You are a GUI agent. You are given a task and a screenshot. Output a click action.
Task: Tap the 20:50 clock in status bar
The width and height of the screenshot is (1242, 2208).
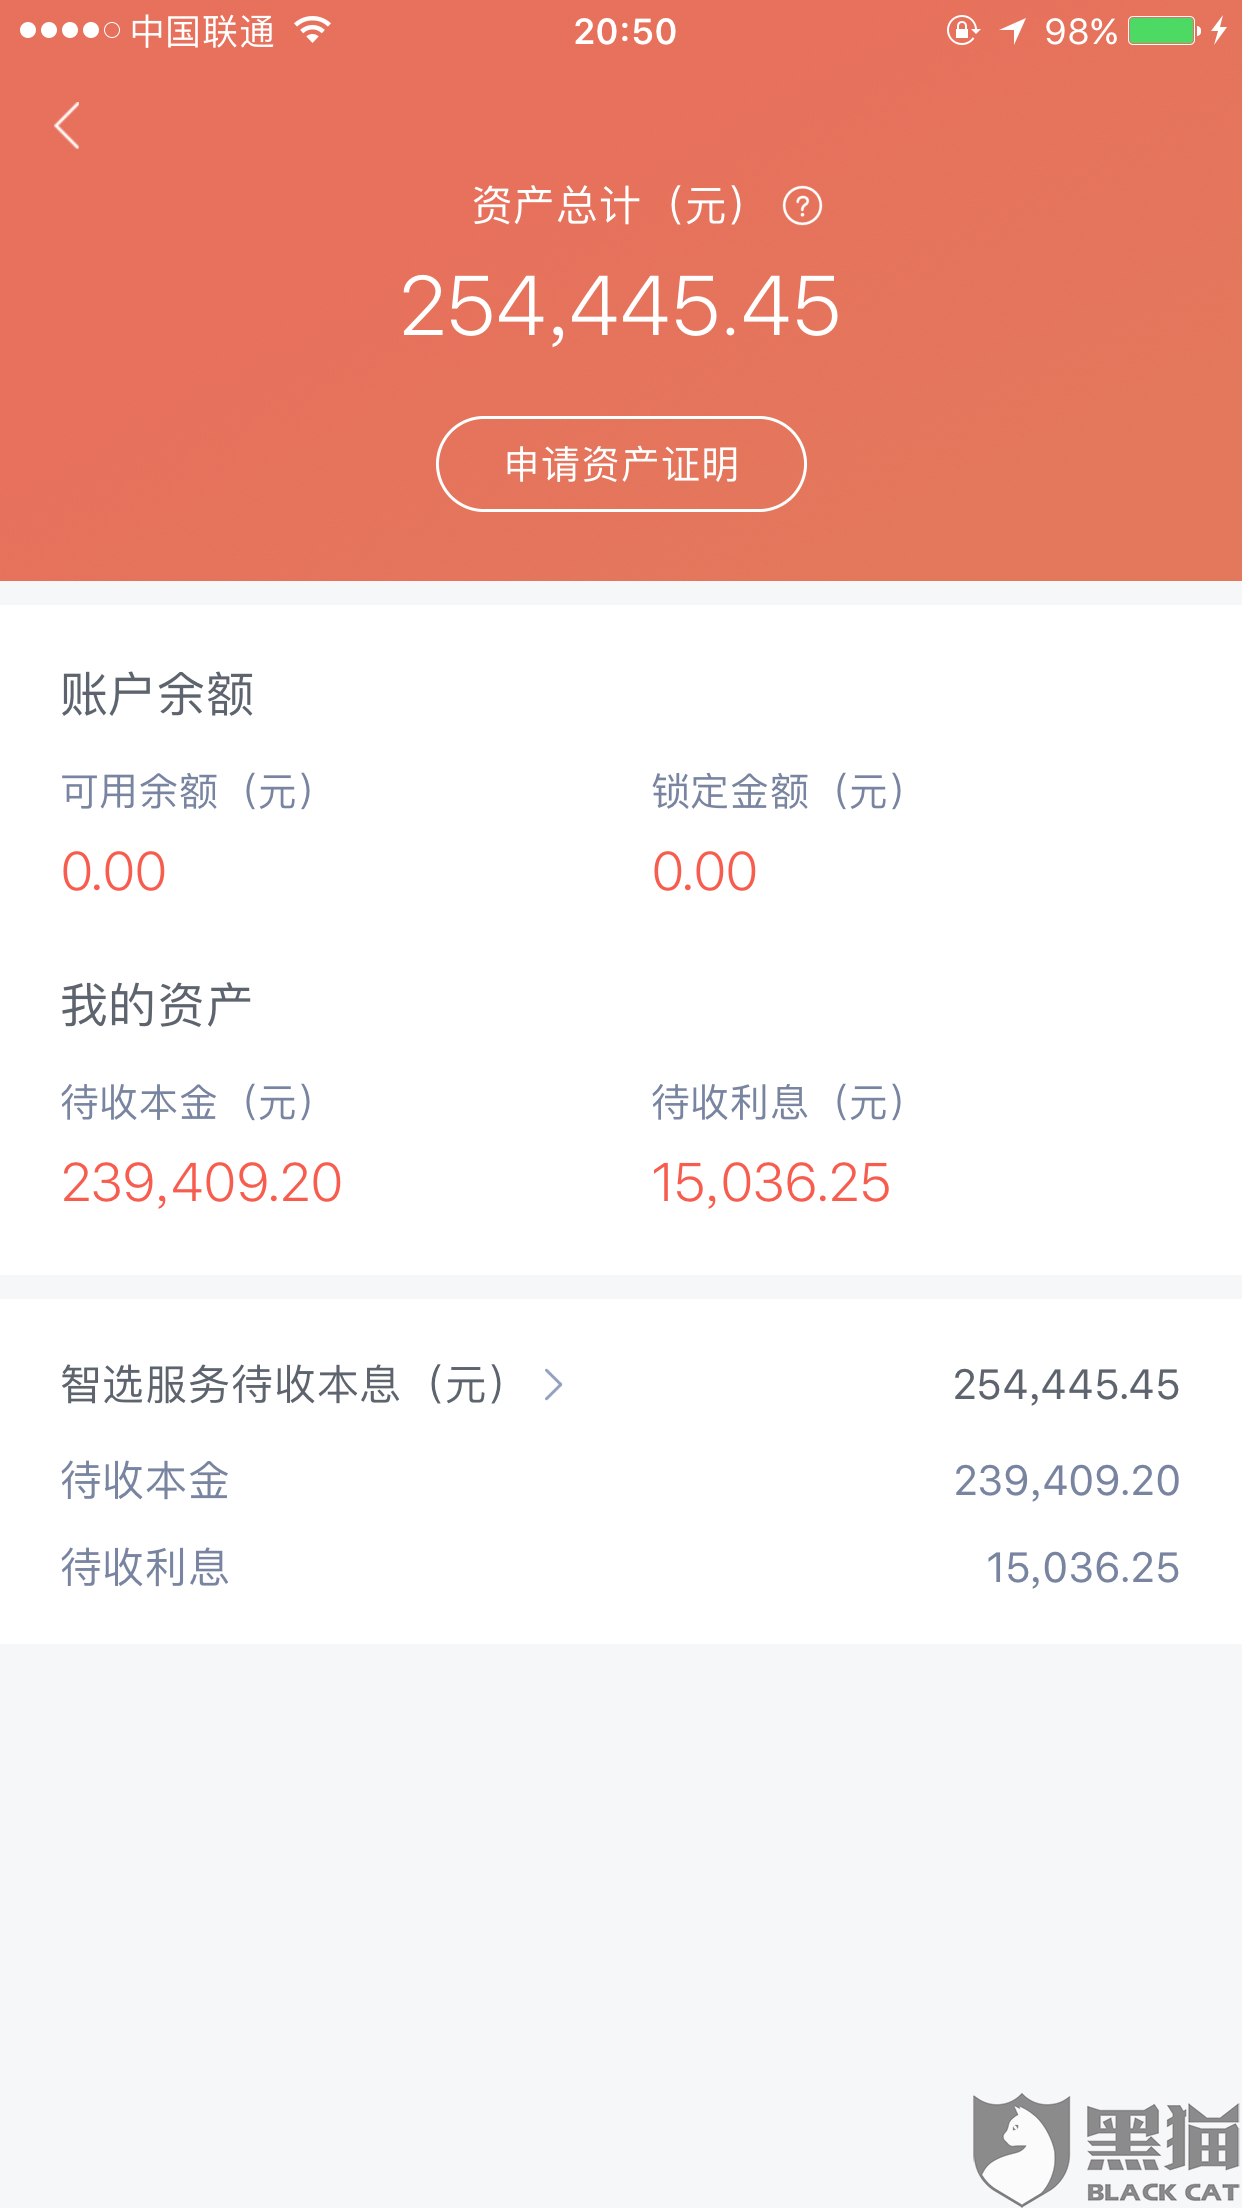[x=625, y=32]
